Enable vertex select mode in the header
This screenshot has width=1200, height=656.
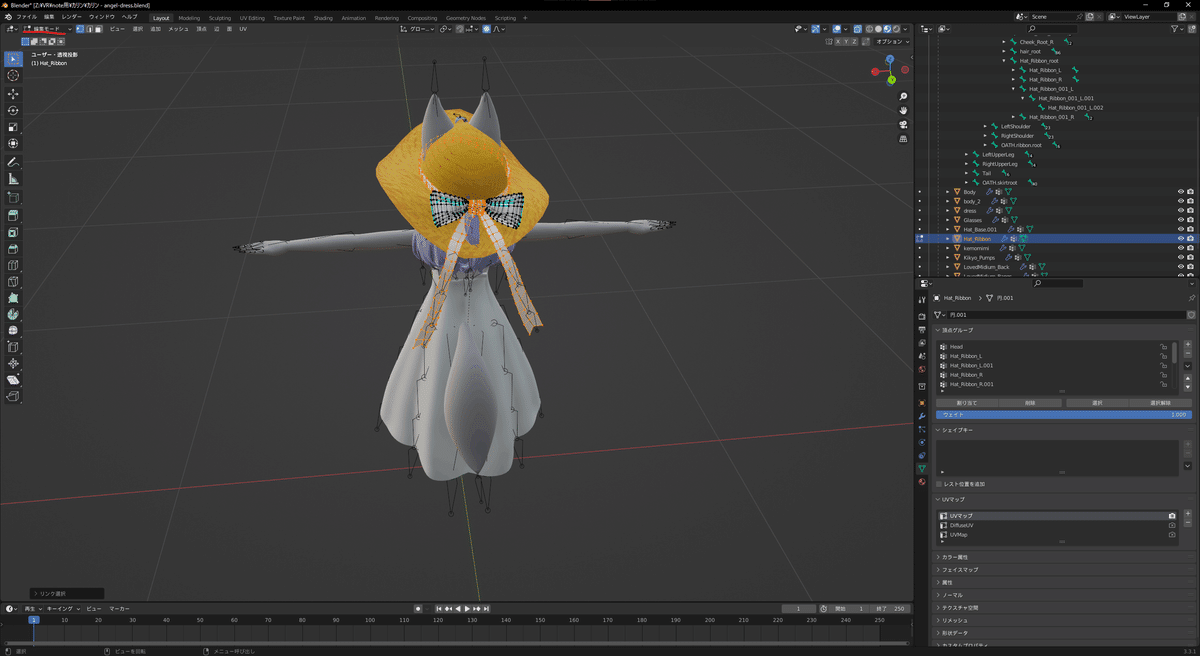(x=80, y=29)
